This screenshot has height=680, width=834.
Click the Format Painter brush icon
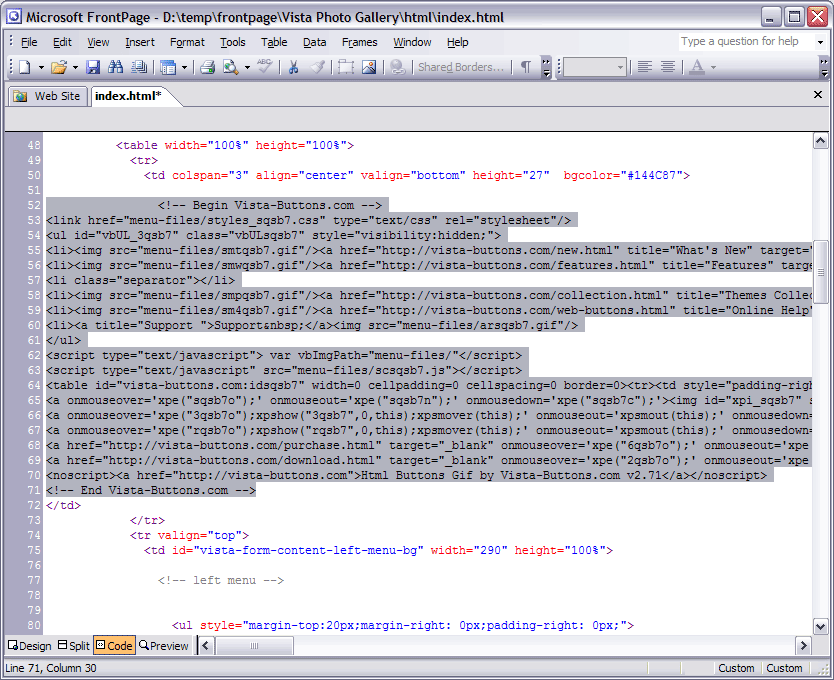pos(318,67)
